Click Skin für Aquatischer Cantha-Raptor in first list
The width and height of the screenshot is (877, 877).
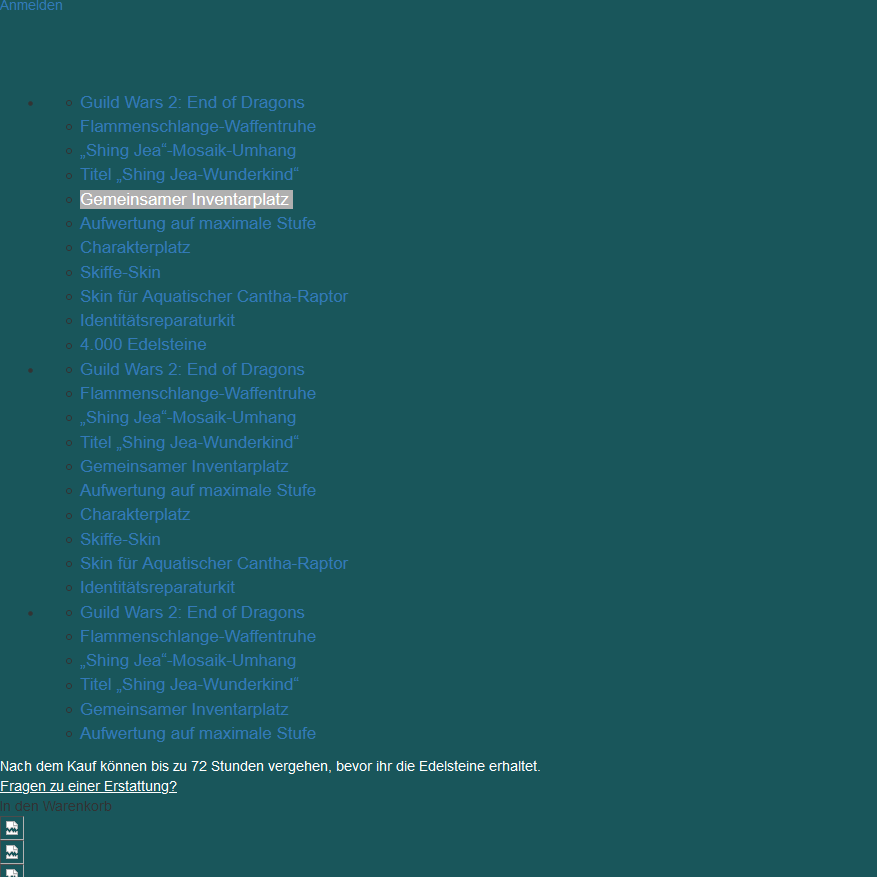[214, 296]
